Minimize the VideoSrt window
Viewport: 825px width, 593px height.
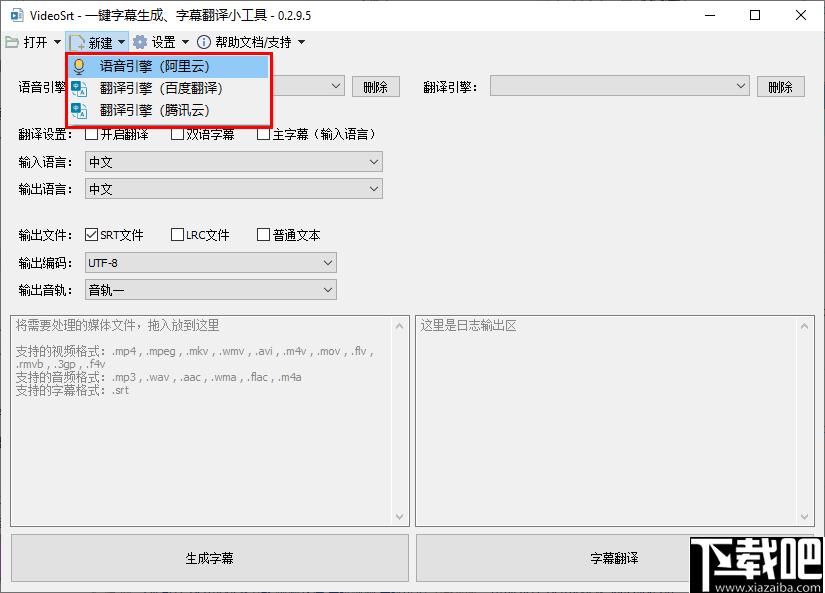(x=710, y=15)
